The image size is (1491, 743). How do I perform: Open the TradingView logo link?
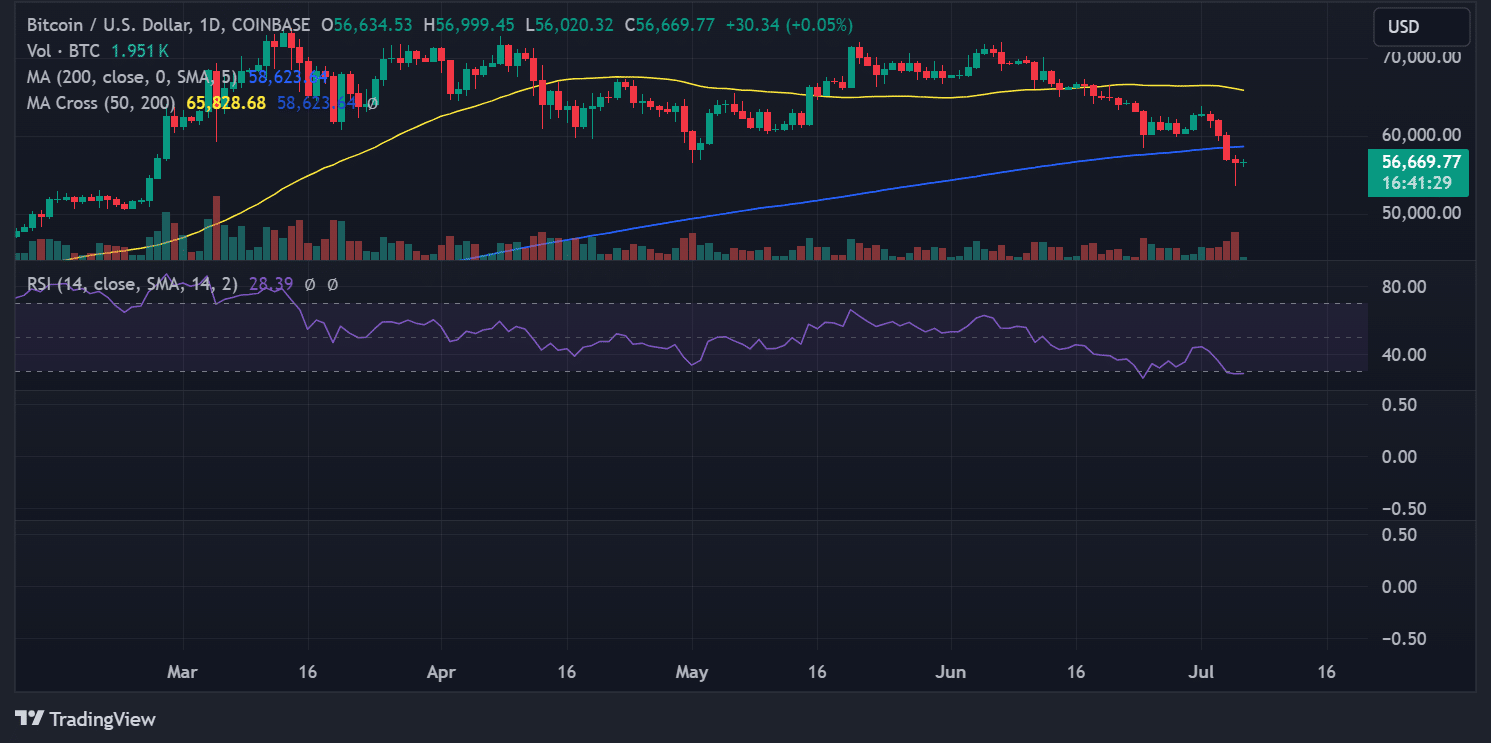coord(86,718)
